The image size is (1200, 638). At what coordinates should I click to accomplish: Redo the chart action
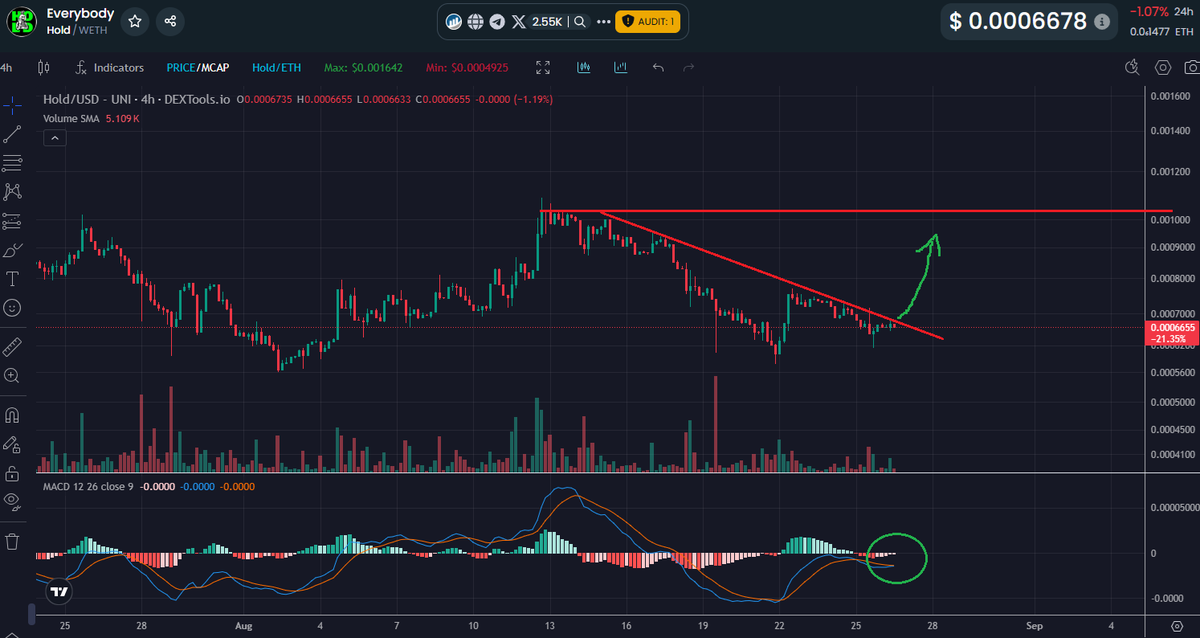(x=688, y=68)
